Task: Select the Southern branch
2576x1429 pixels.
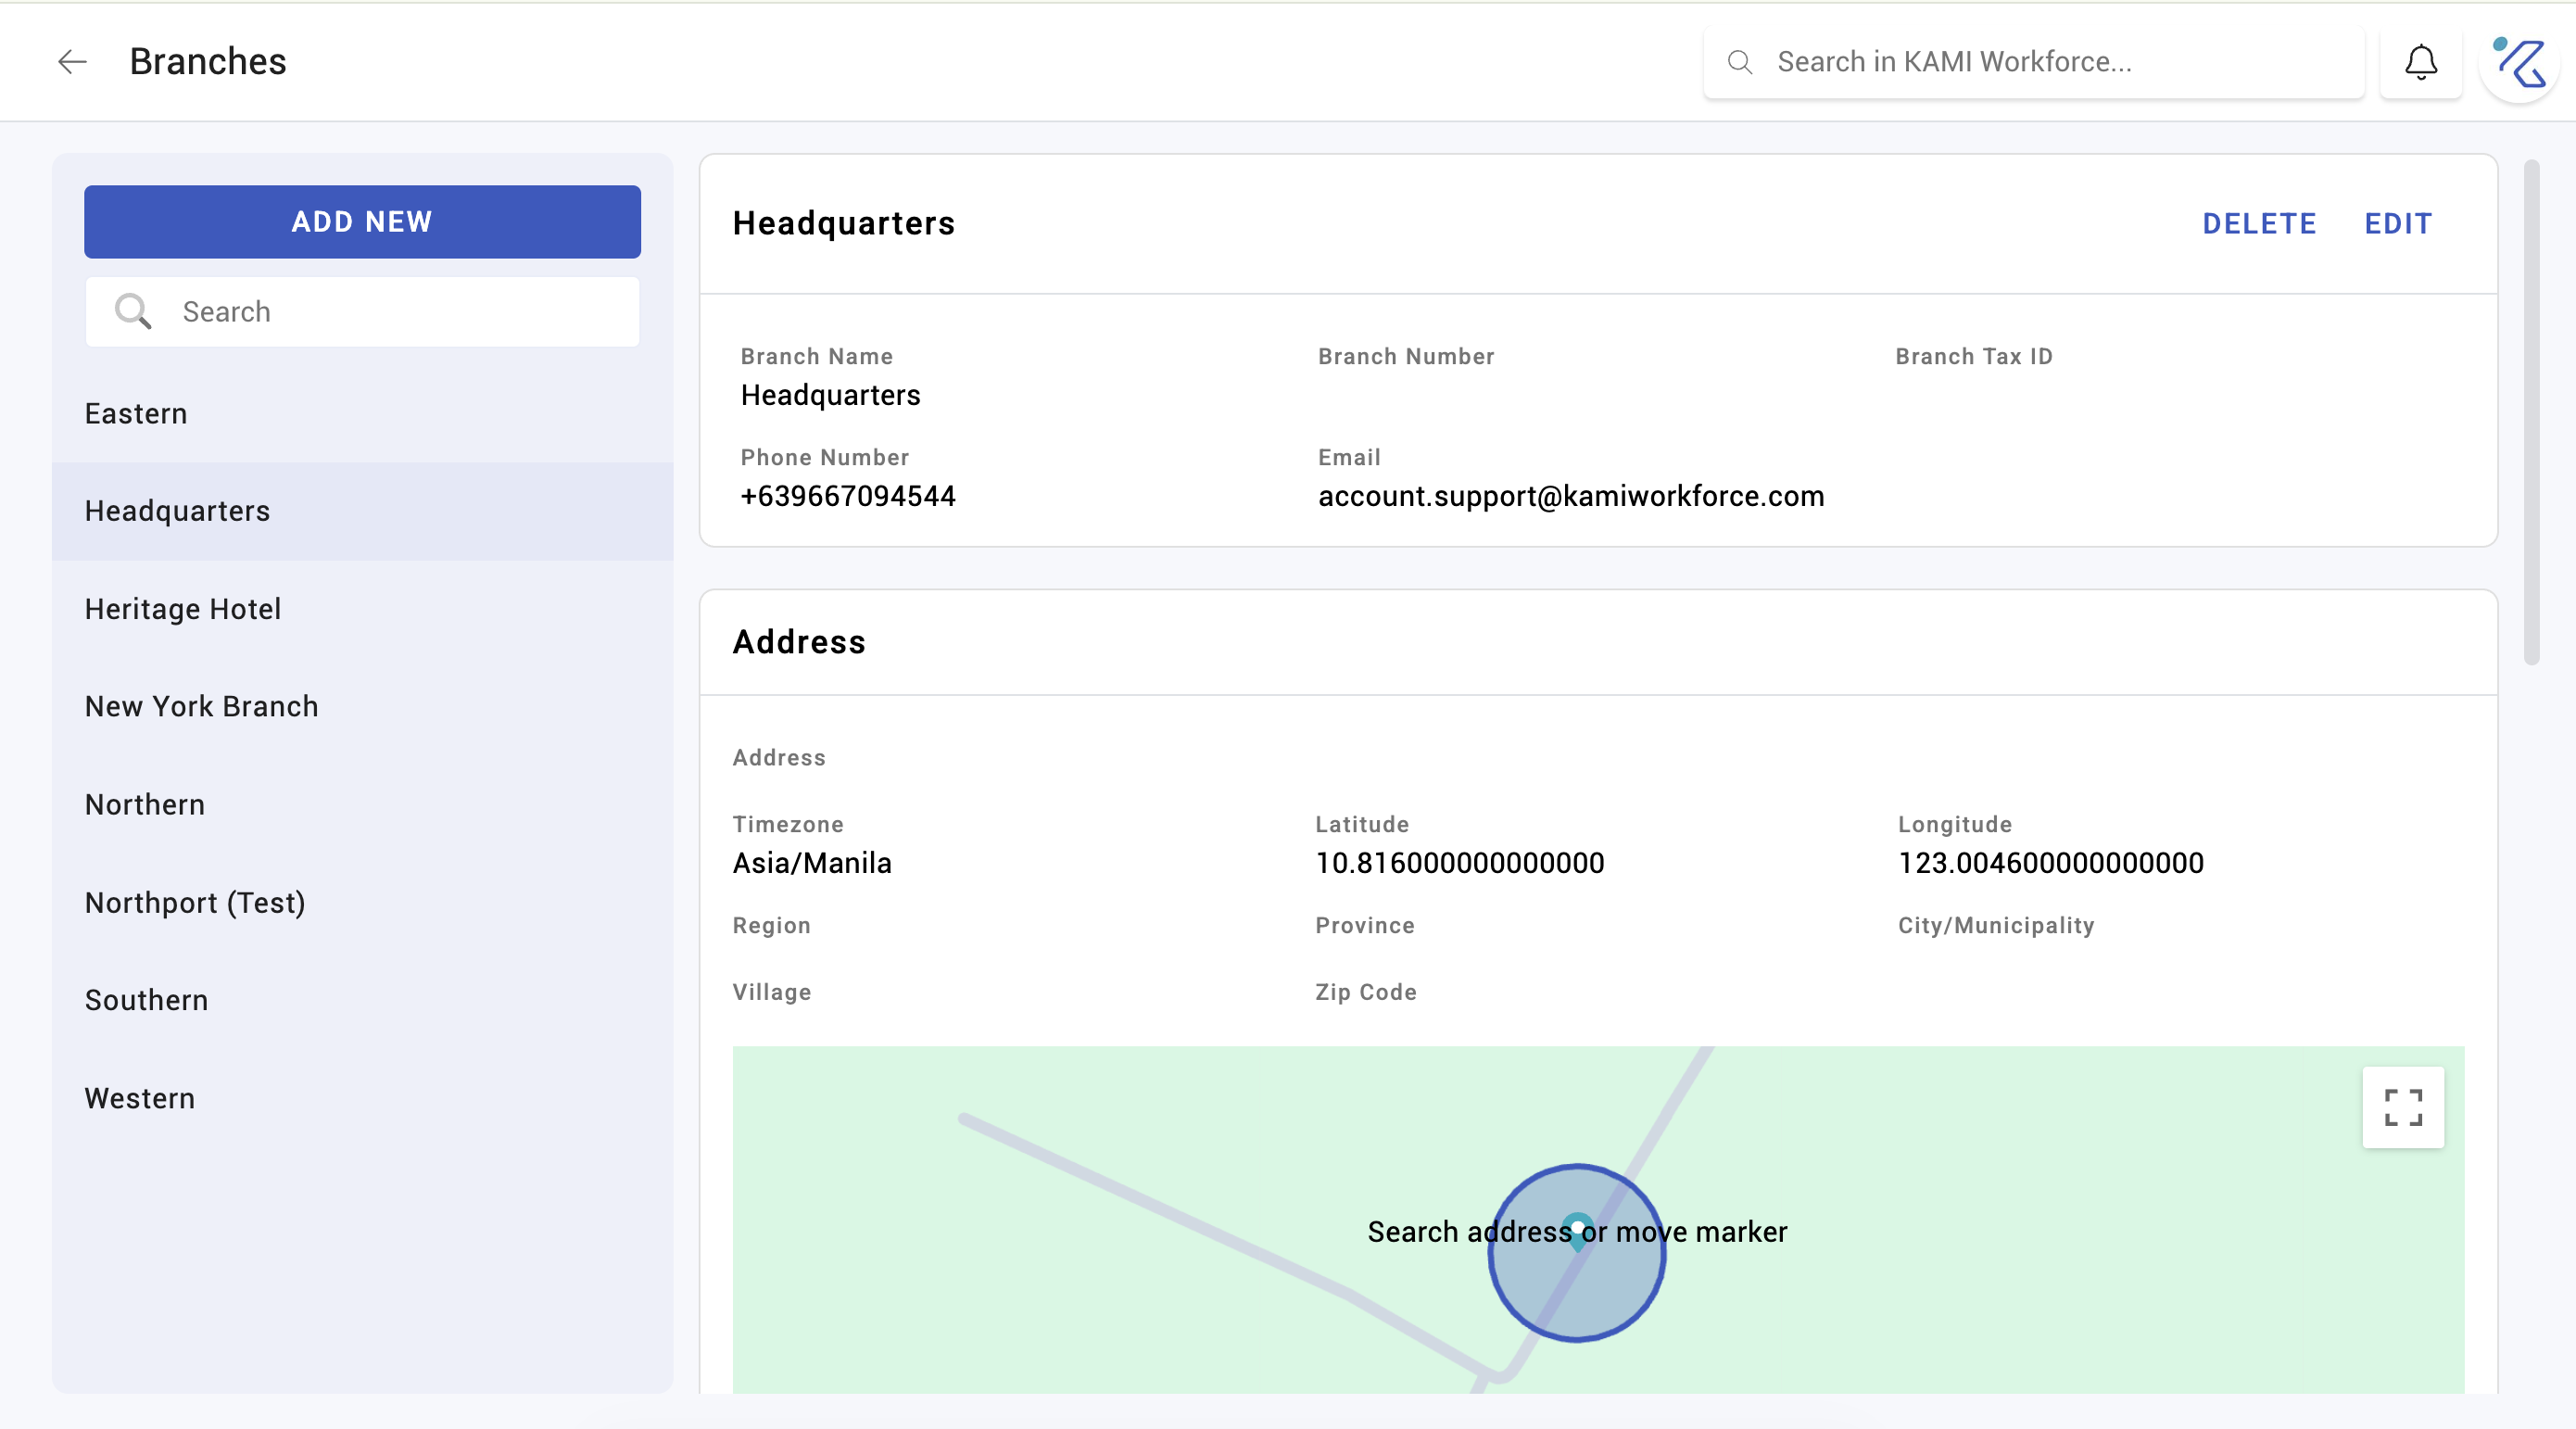Action: coord(362,1000)
